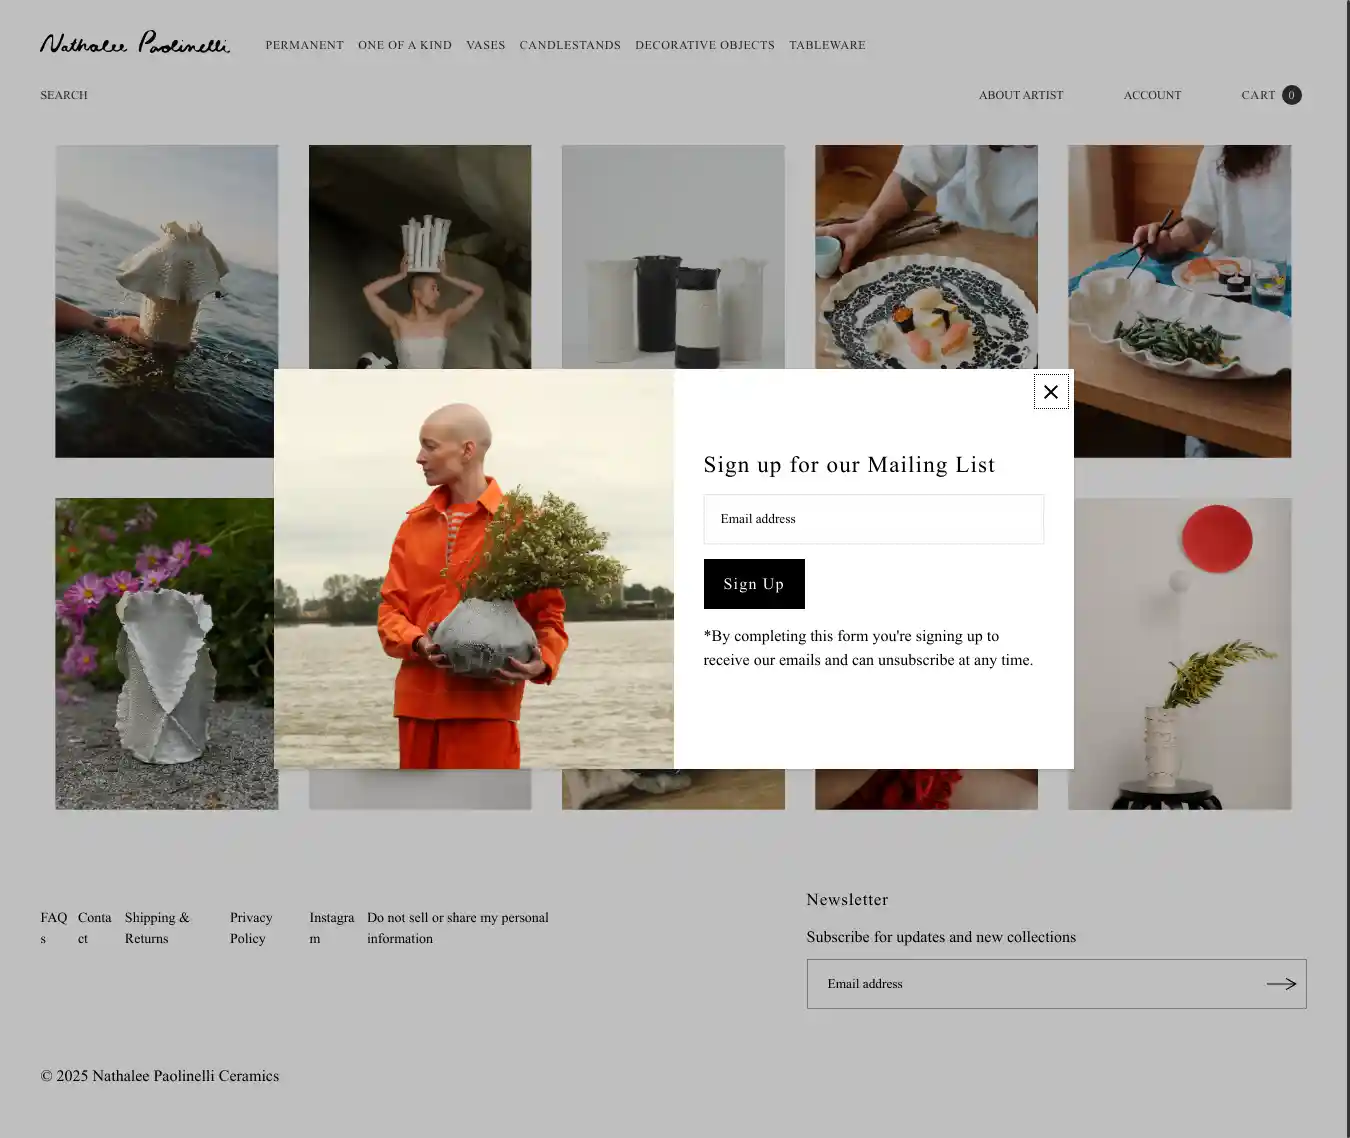
Task: Click the Nathalee Paolinelli logo
Action: 135,43
